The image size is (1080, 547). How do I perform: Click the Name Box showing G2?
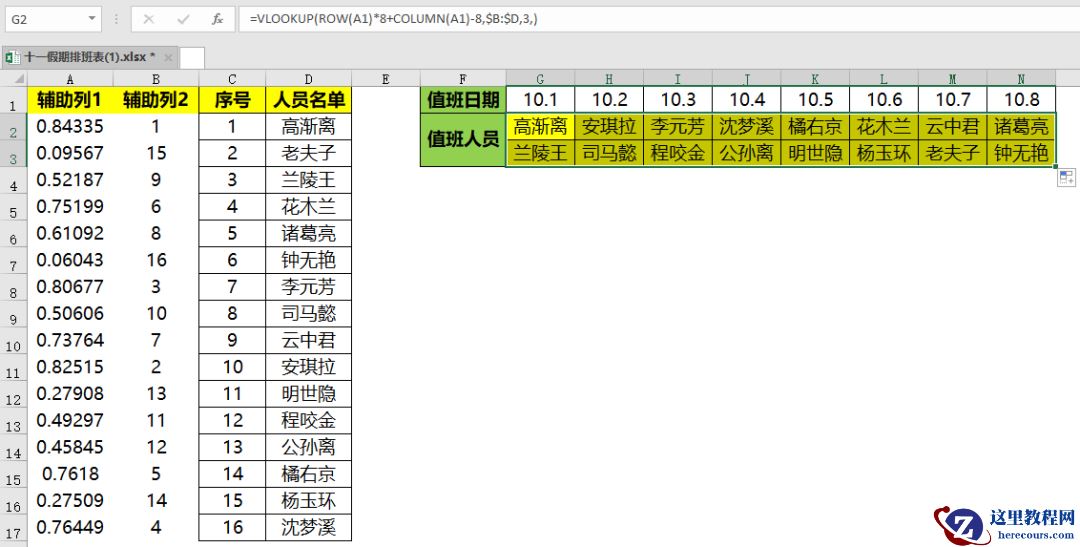click(53, 19)
